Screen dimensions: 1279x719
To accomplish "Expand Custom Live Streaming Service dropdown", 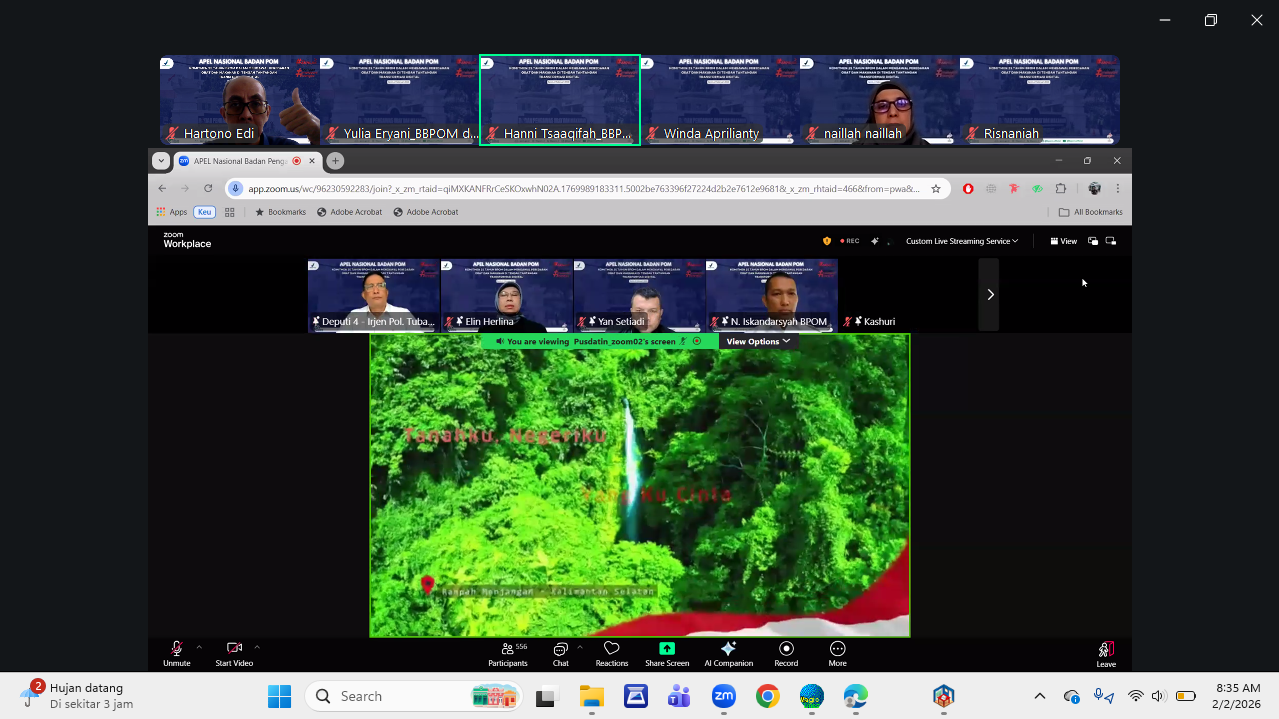I will (x=962, y=241).
